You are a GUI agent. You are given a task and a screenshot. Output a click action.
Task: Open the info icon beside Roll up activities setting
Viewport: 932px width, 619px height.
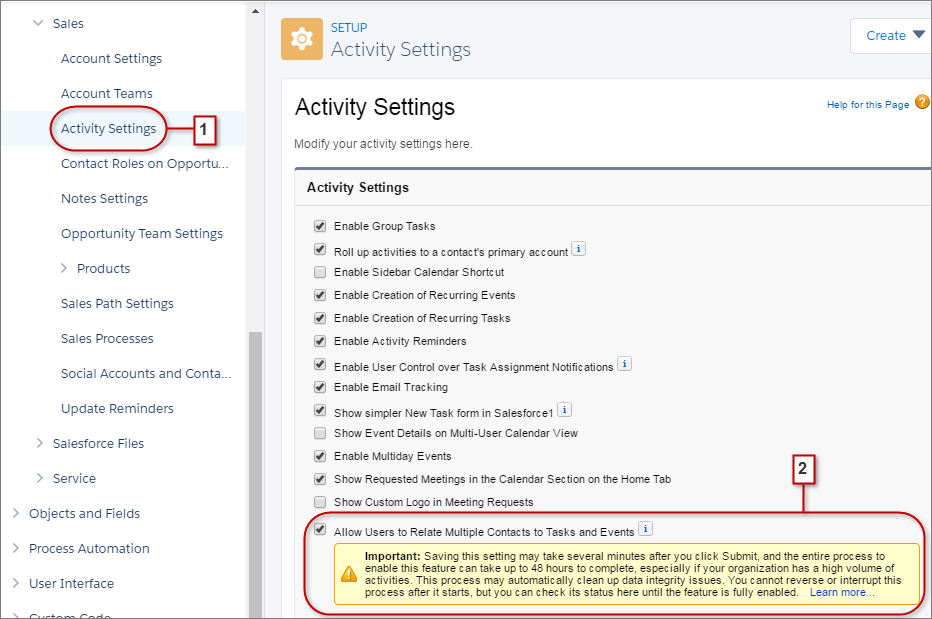click(578, 248)
